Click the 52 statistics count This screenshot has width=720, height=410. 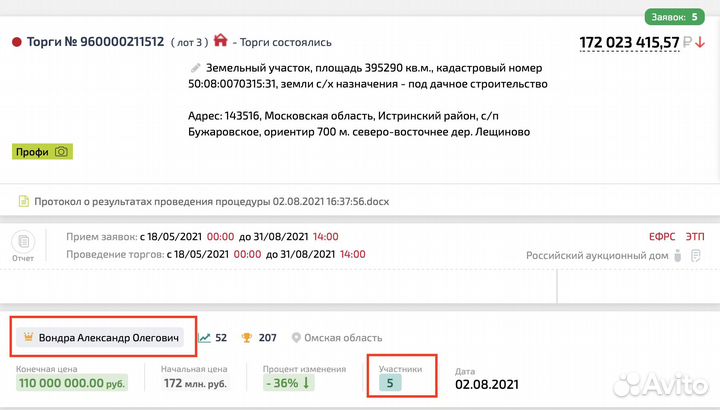221,338
